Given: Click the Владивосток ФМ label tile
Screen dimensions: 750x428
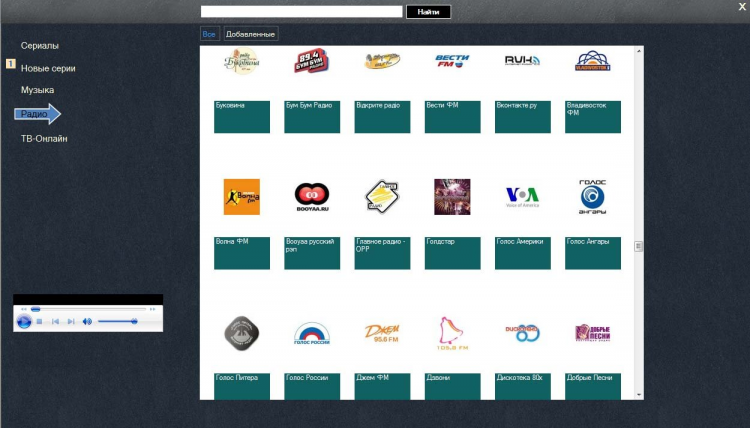Looking at the screenshot, I should click(593, 117).
